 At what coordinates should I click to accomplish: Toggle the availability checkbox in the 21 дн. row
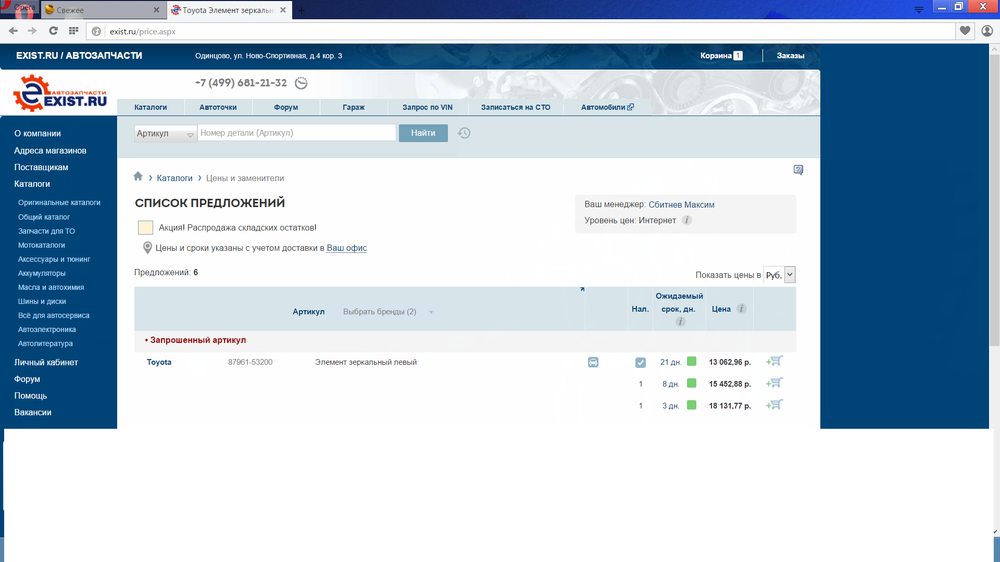640,362
